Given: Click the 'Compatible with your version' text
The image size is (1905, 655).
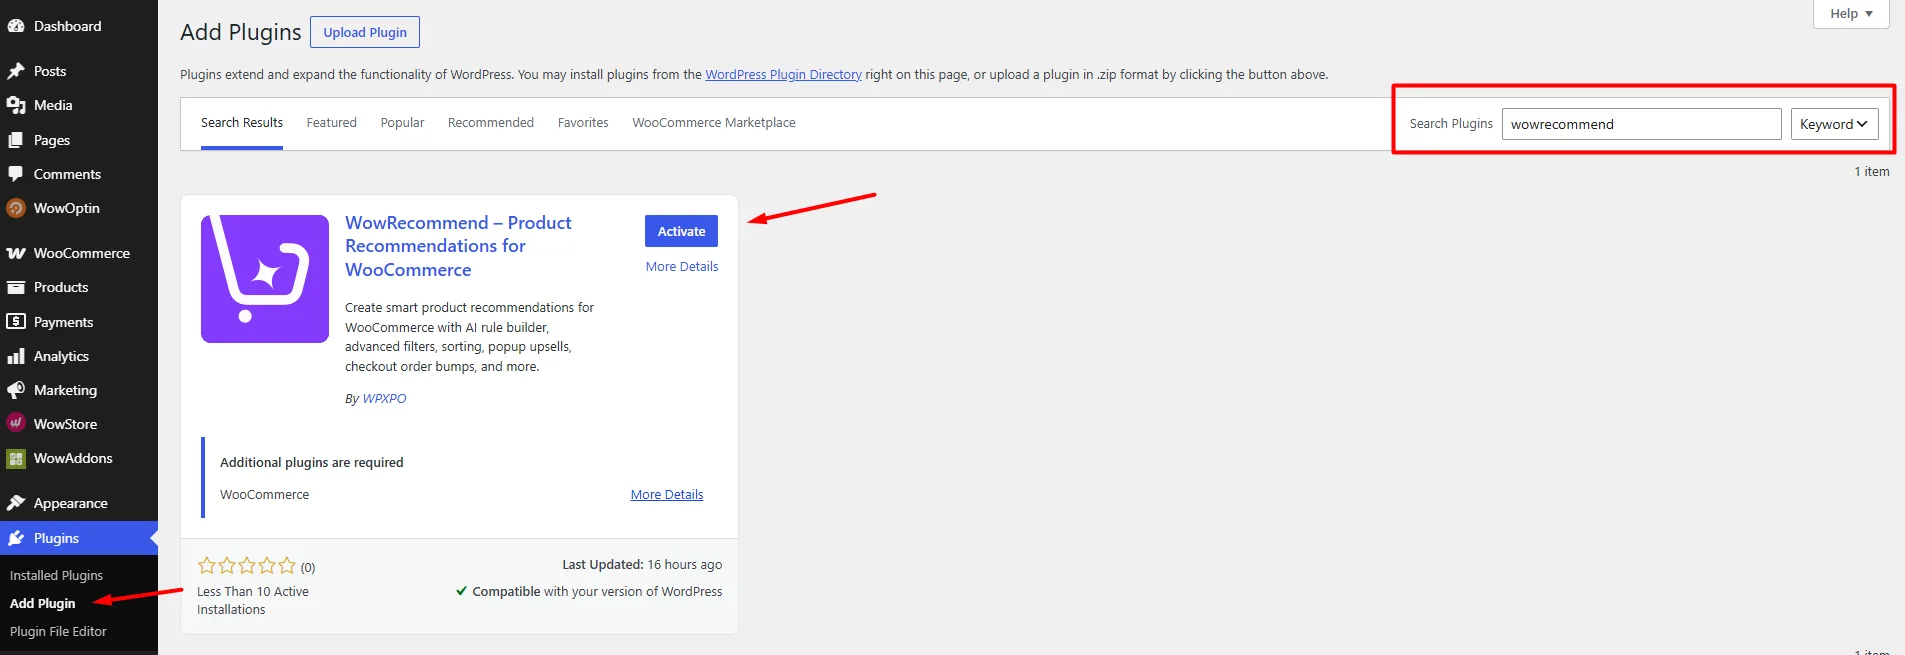Looking at the screenshot, I should pos(597,592).
